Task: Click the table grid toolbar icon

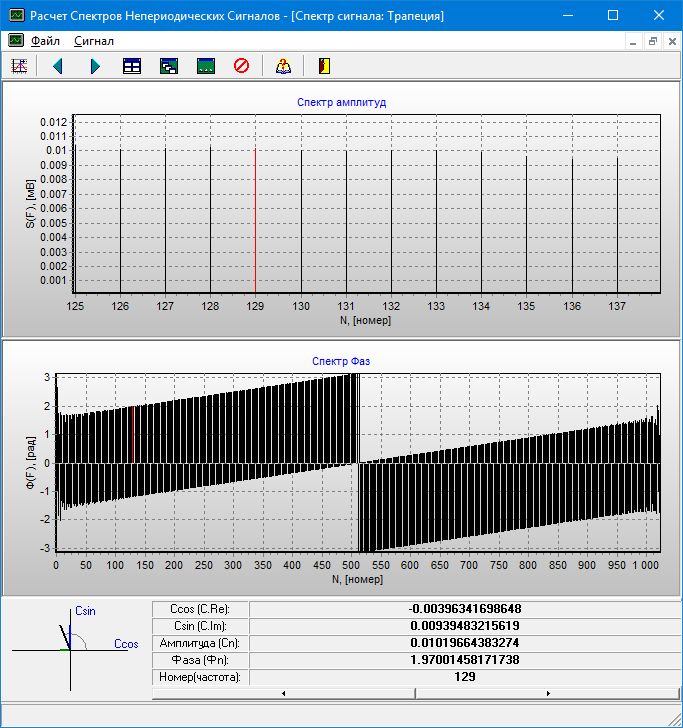Action: (x=132, y=66)
